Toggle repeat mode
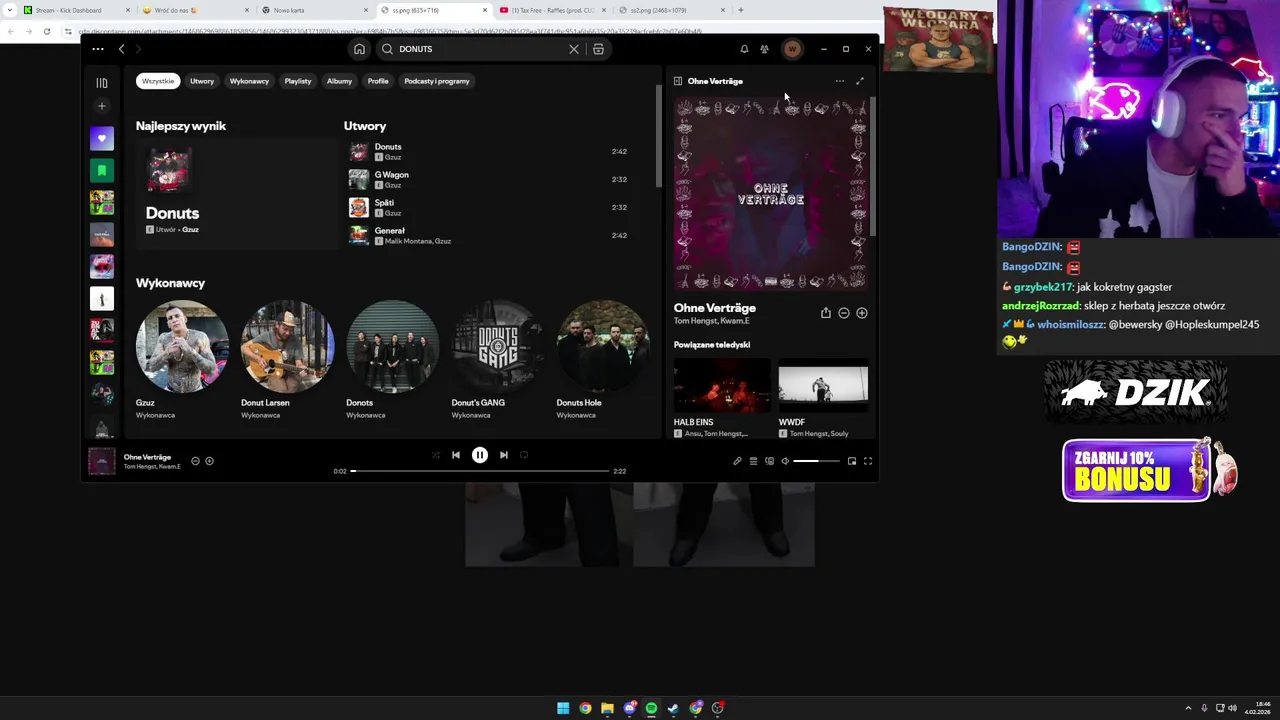The height and width of the screenshot is (720, 1280). click(524, 455)
